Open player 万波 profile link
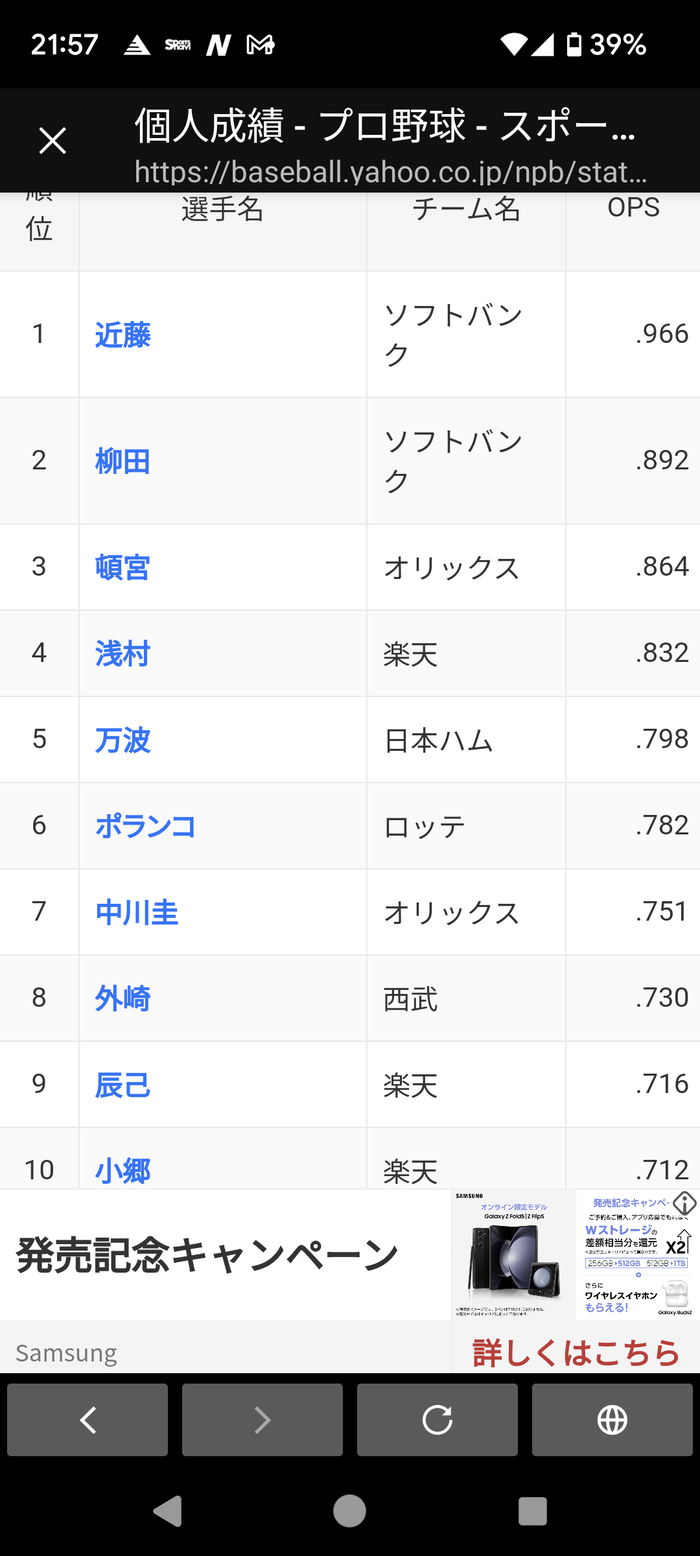The image size is (700, 1556). [123, 740]
